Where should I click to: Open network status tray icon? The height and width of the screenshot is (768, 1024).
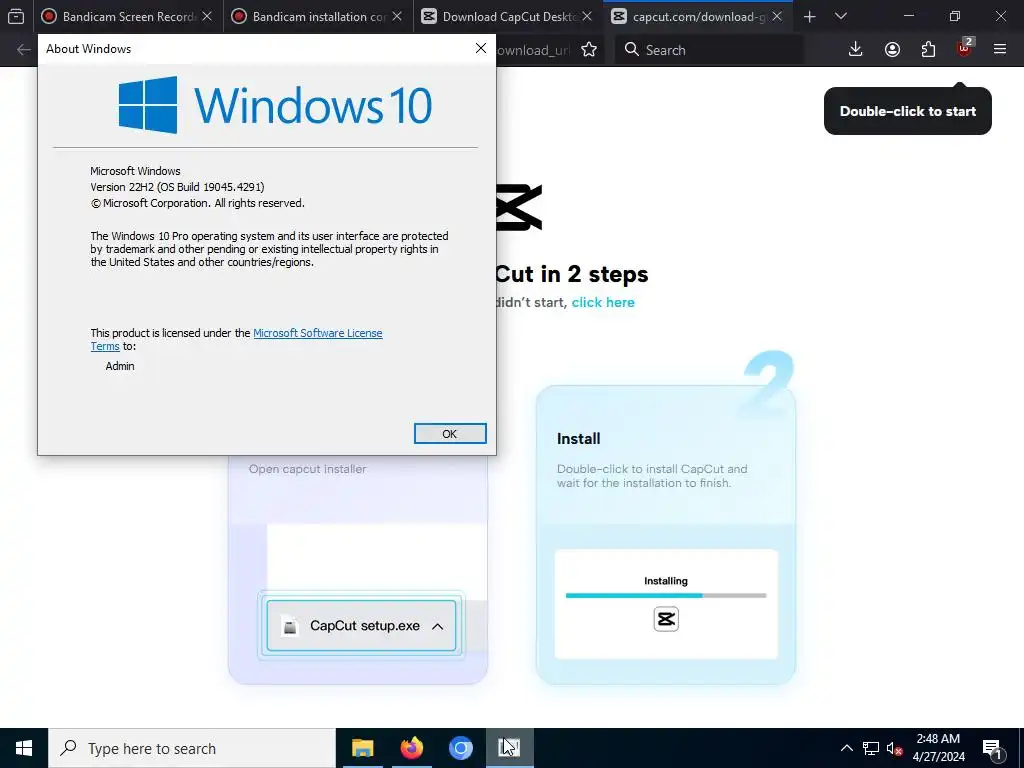point(871,748)
